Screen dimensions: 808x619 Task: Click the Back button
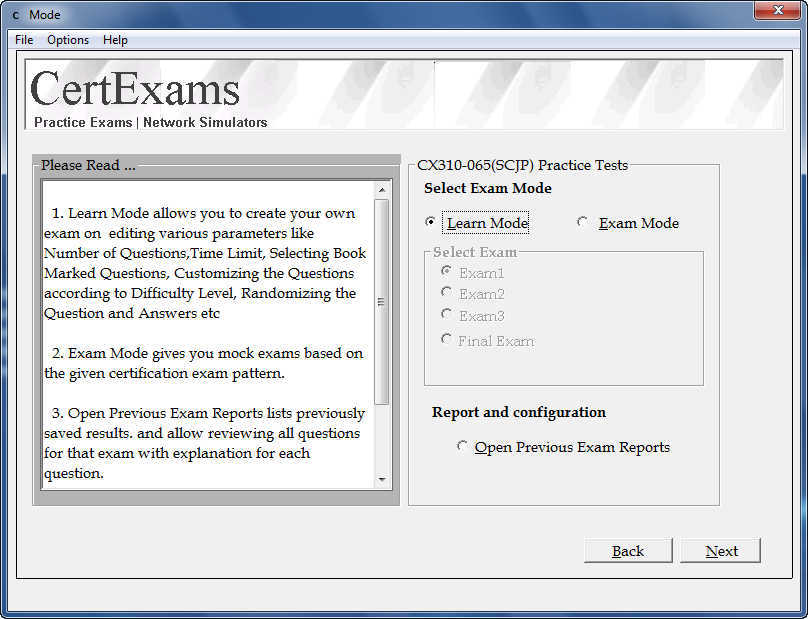(x=628, y=551)
